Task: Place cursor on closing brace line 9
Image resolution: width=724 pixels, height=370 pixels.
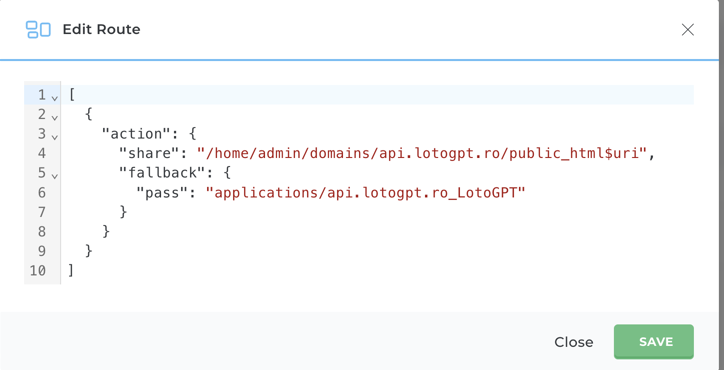Action: (89, 251)
